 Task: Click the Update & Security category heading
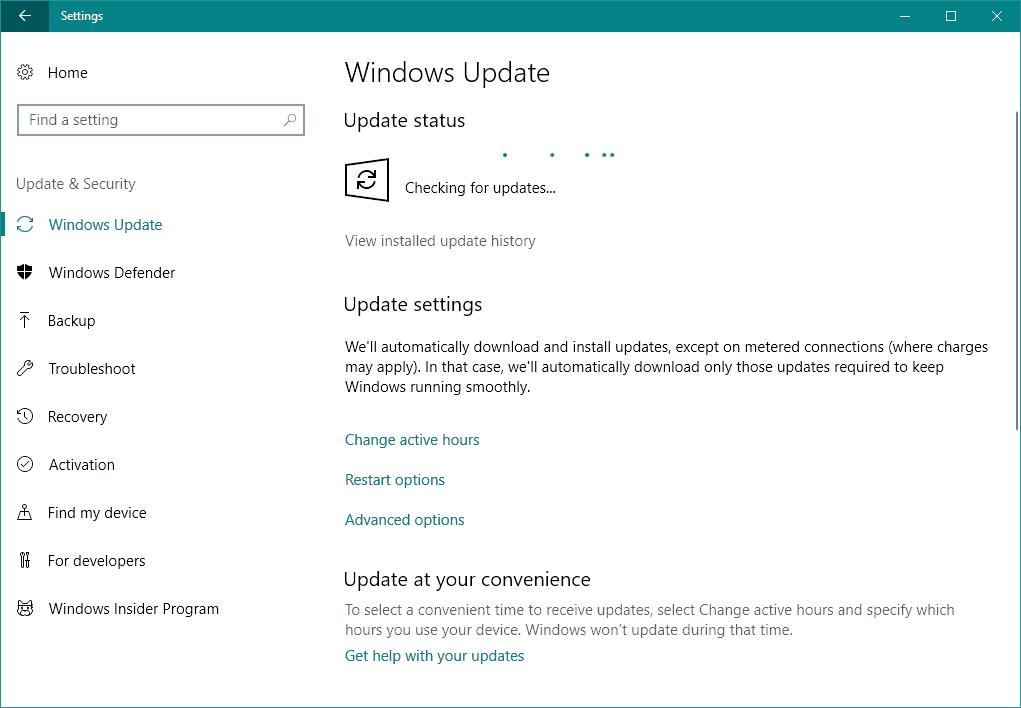[76, 184]
